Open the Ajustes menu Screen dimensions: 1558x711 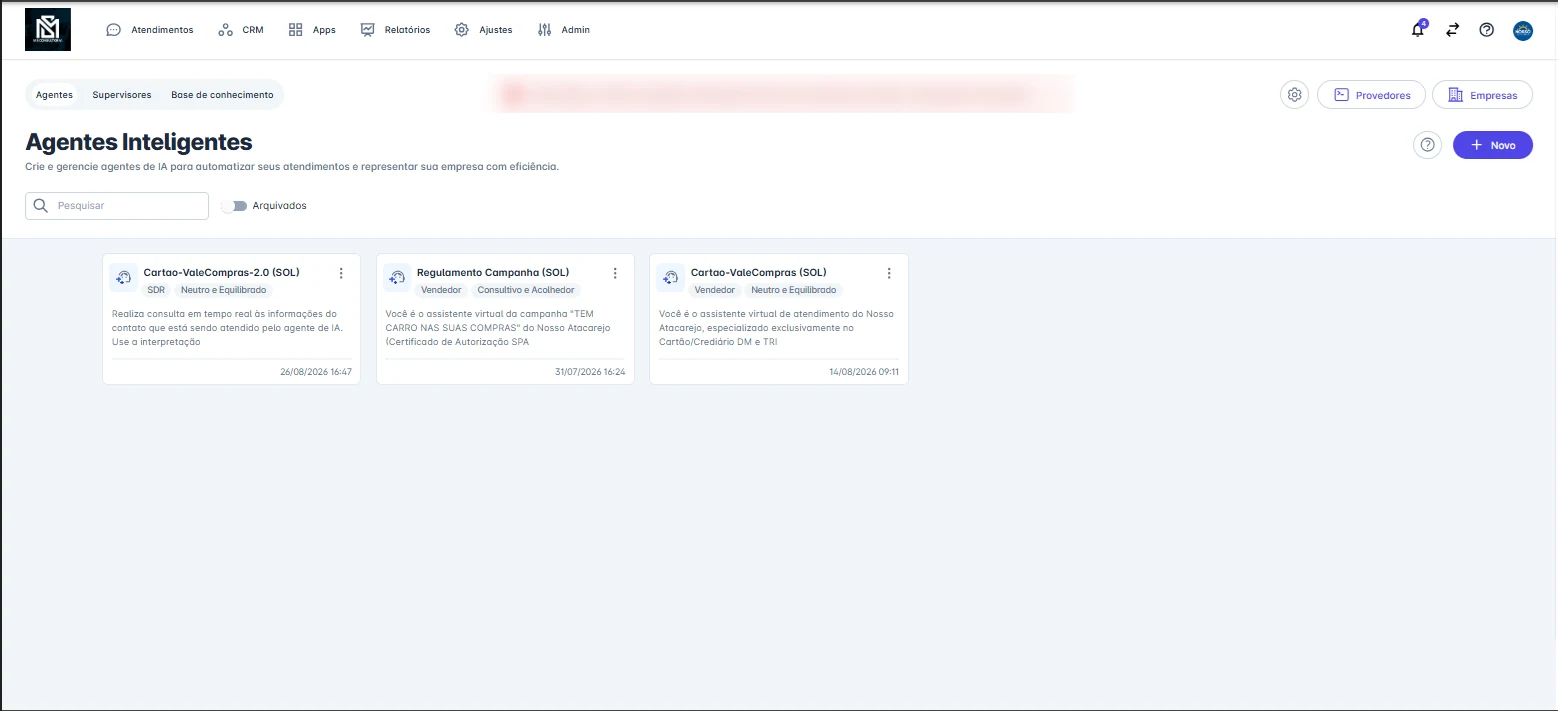coord(483,30)
